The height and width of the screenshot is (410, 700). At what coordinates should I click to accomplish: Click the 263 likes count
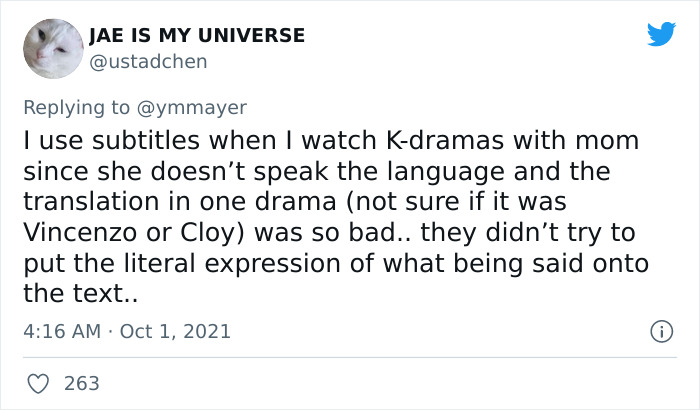(x=81, y=383)
